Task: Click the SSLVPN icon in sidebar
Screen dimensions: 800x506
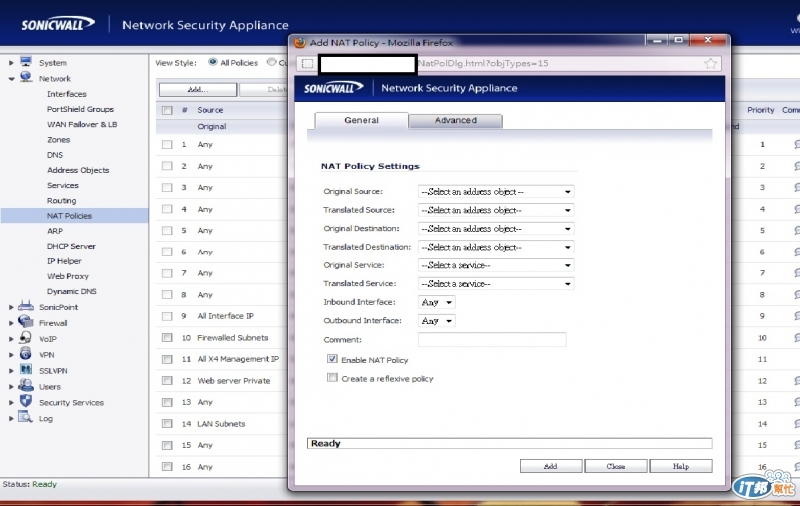Action: coord(26,369)
